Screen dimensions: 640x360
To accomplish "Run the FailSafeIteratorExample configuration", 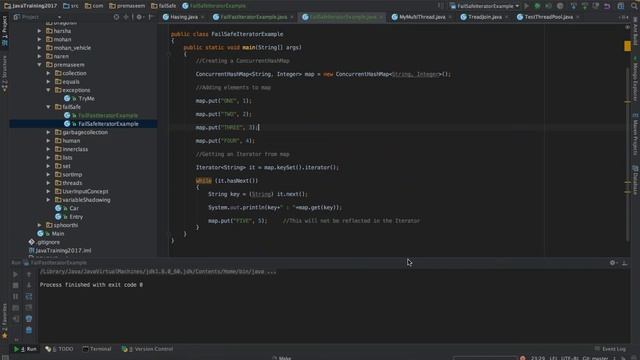I will coord(527,6).
